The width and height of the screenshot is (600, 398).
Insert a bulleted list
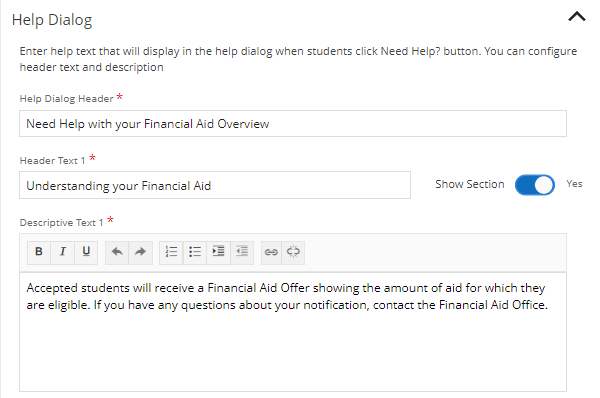pos(195,252)
